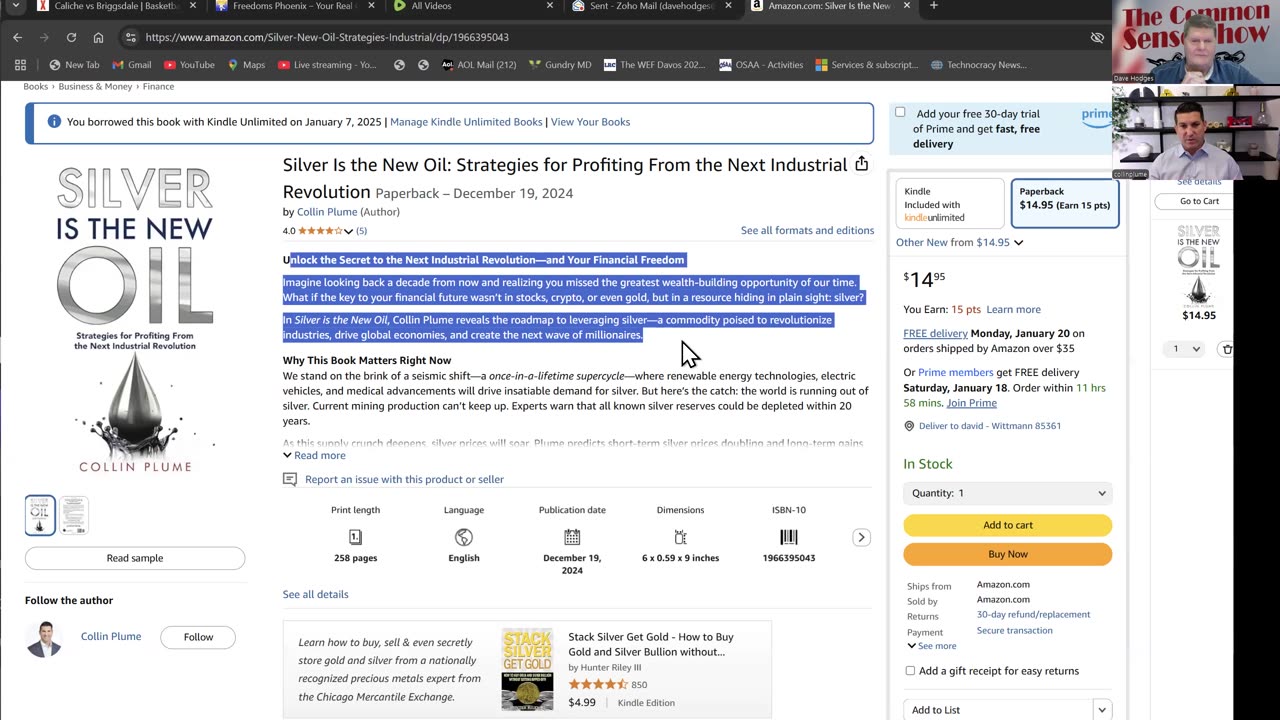
Task: Go to the browser home icon
Action: pos(98,37)
